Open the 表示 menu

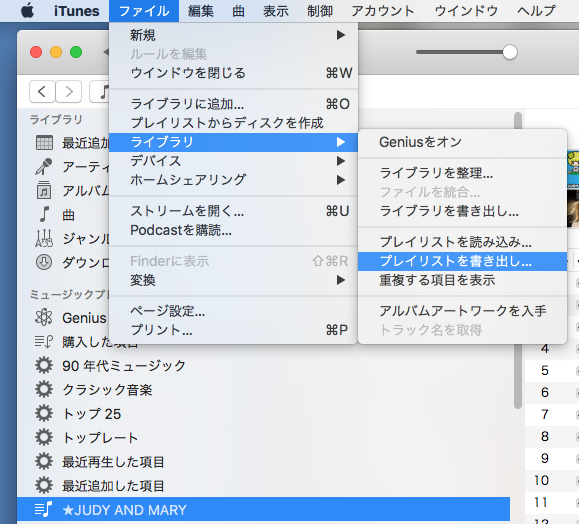tap(275, 11)
